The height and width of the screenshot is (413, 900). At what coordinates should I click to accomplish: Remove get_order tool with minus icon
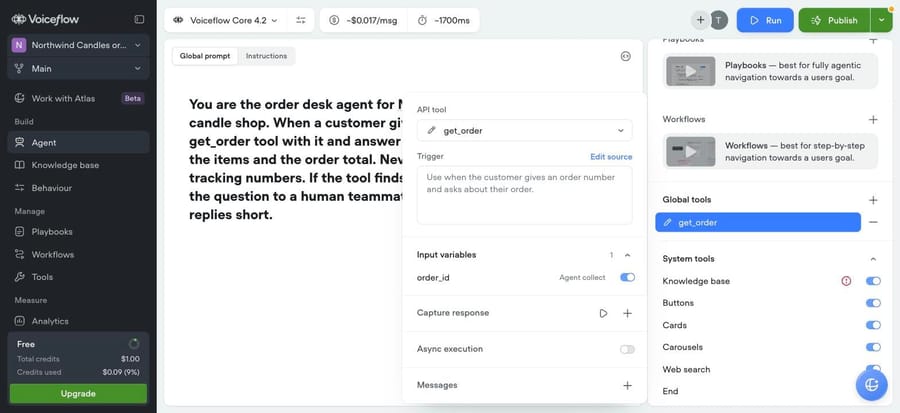click(873, 222)
